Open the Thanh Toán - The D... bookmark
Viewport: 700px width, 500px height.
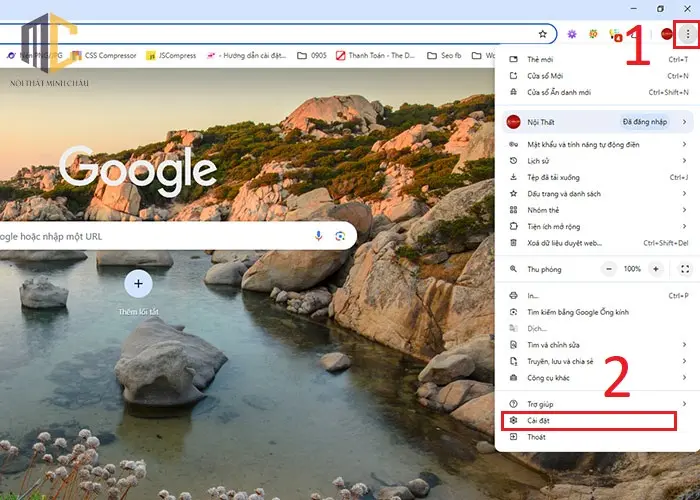[x=375, y=55]
